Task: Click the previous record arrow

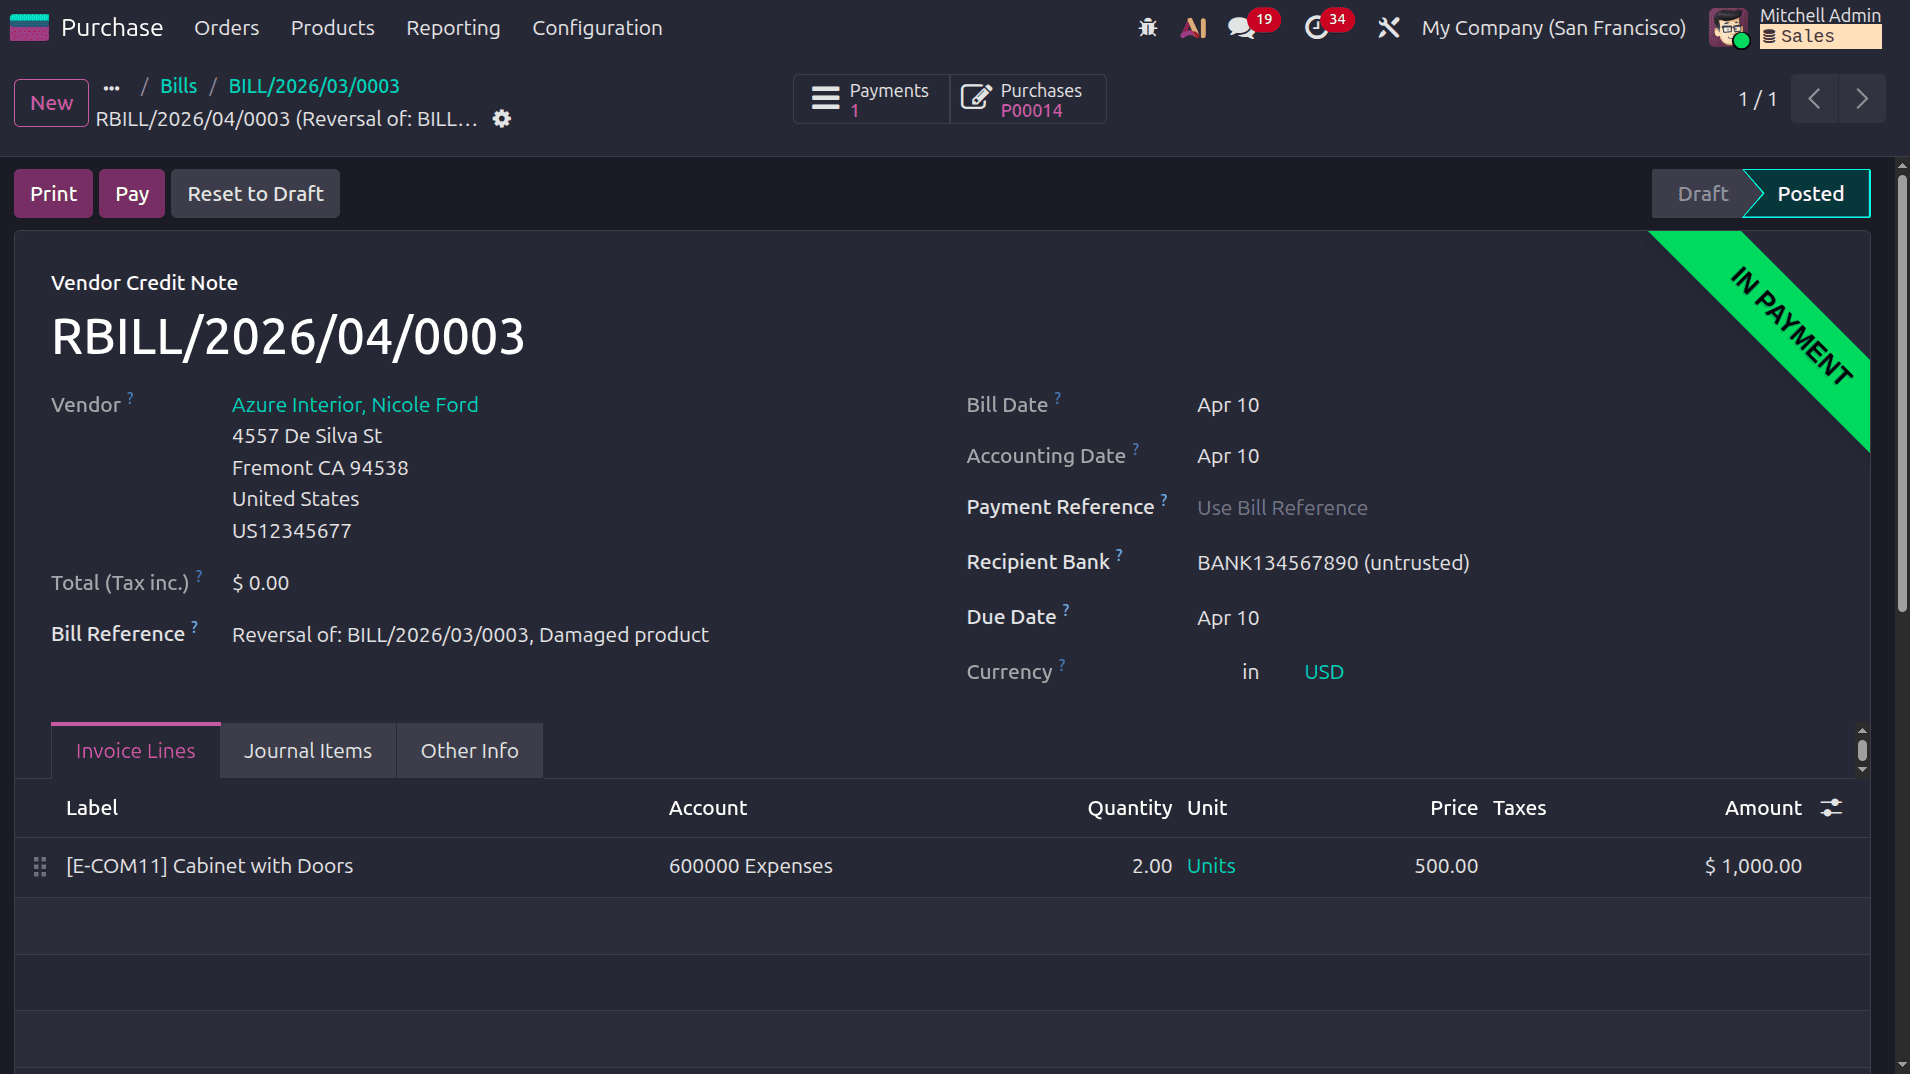Action: pos(1814,98)
